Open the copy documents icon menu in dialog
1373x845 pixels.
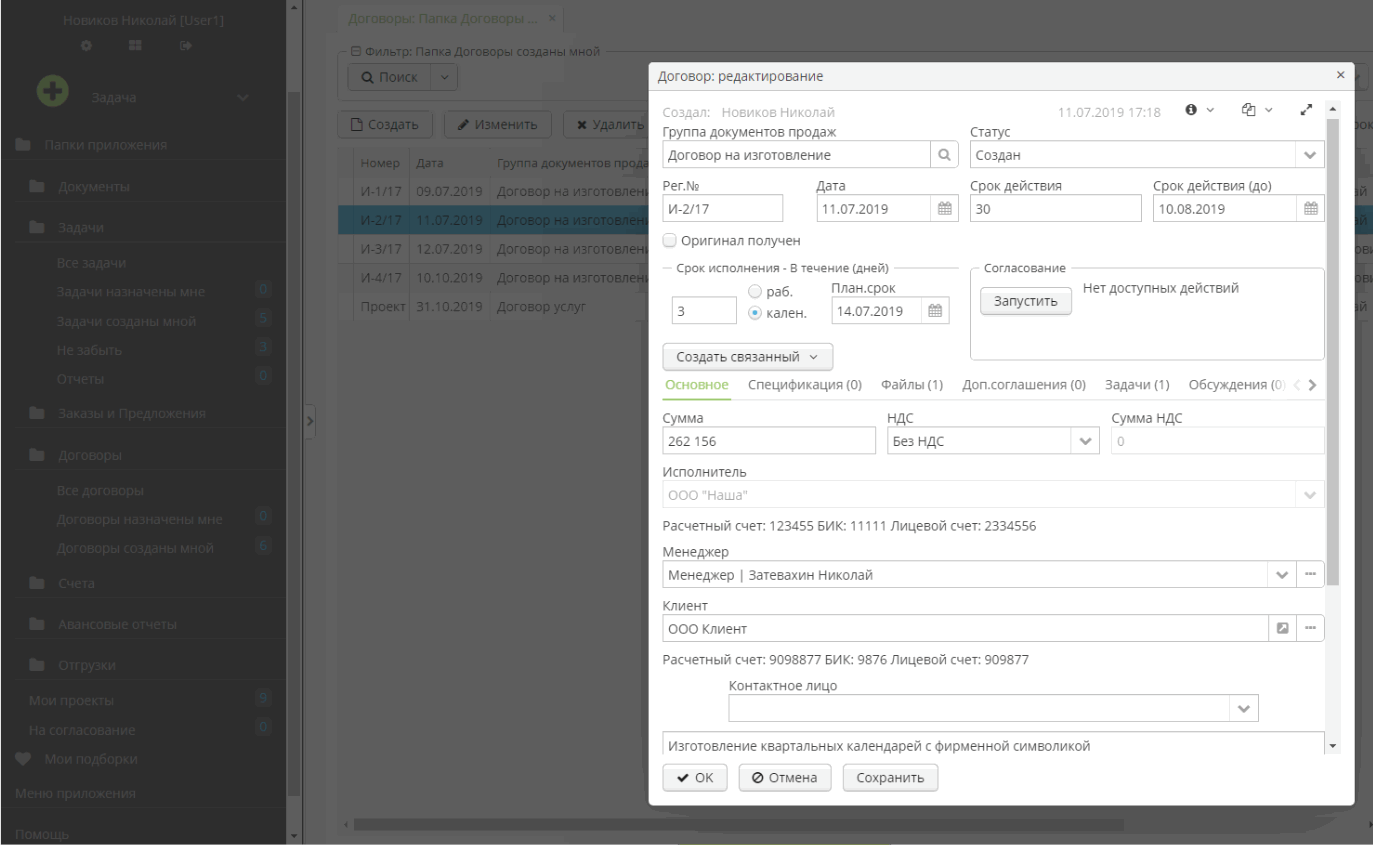[1257, 110]
